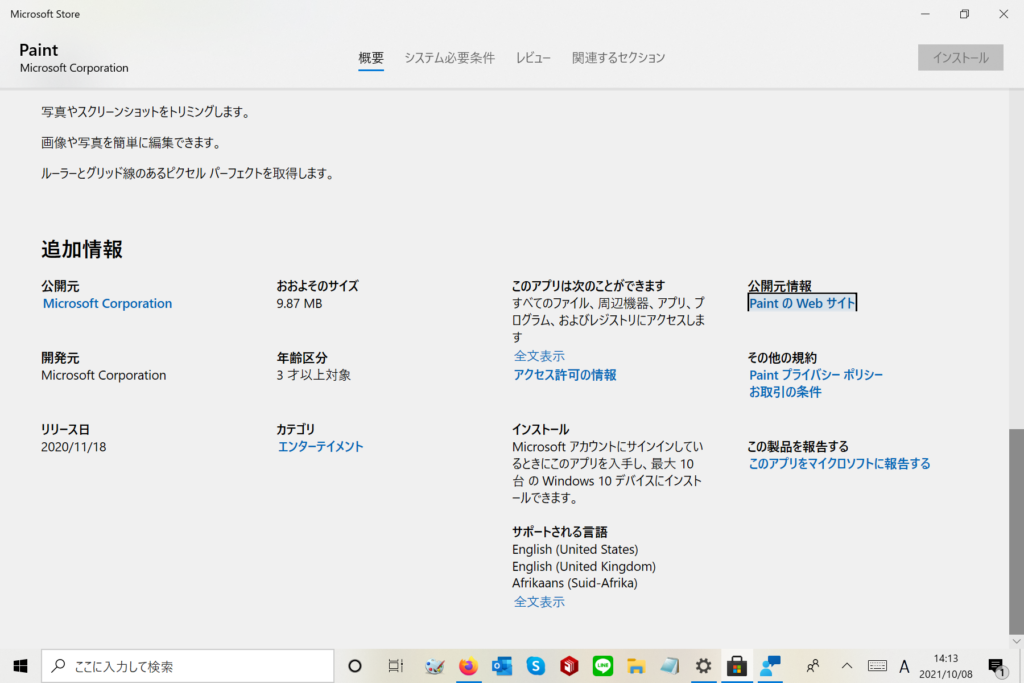The height and width of the screenshot is (683, 1024).
Task: Open the clock showing 14:13
Action: [x=946, y=666]
